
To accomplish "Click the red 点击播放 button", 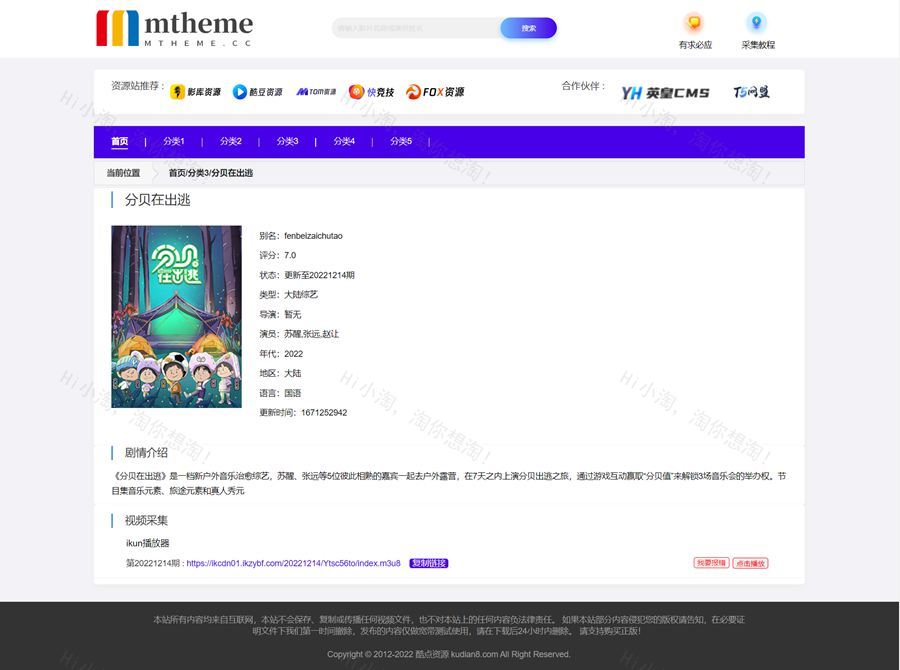I will (750, 563).
